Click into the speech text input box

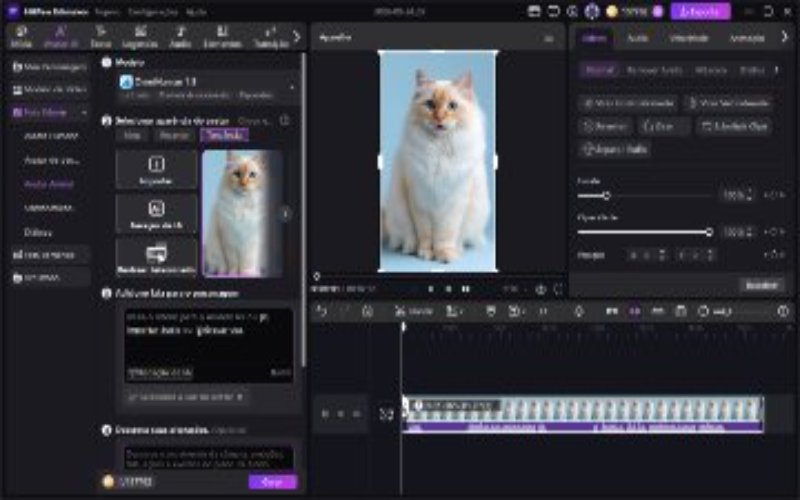[209, 345]
